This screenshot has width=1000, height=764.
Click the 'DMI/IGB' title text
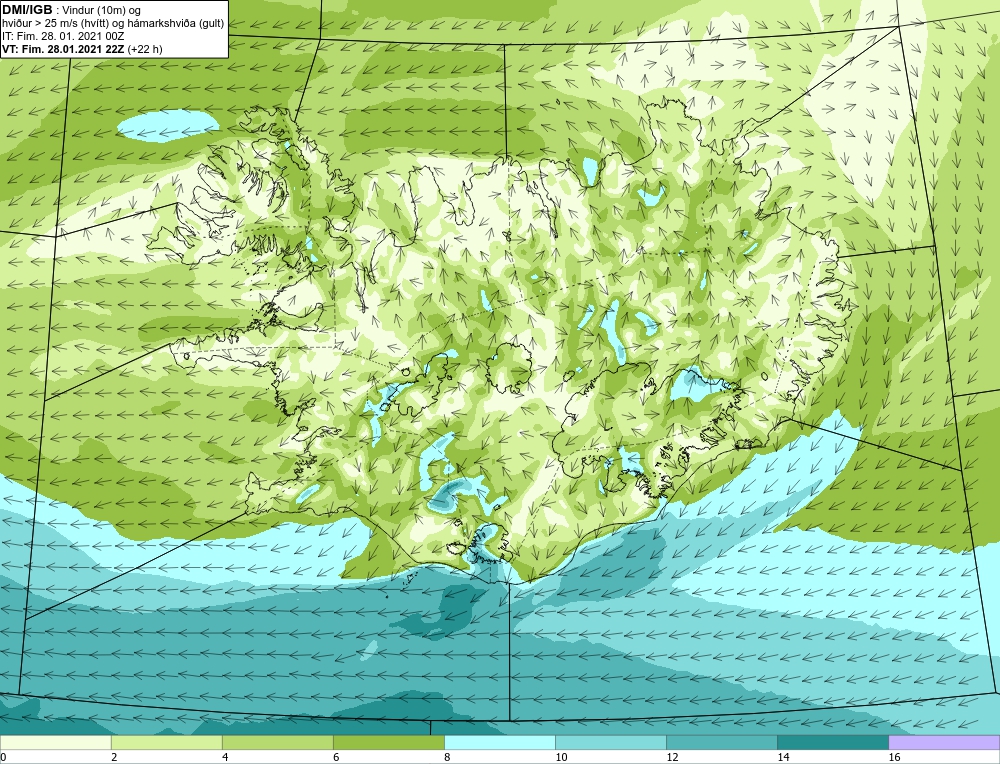coord(27,10)
